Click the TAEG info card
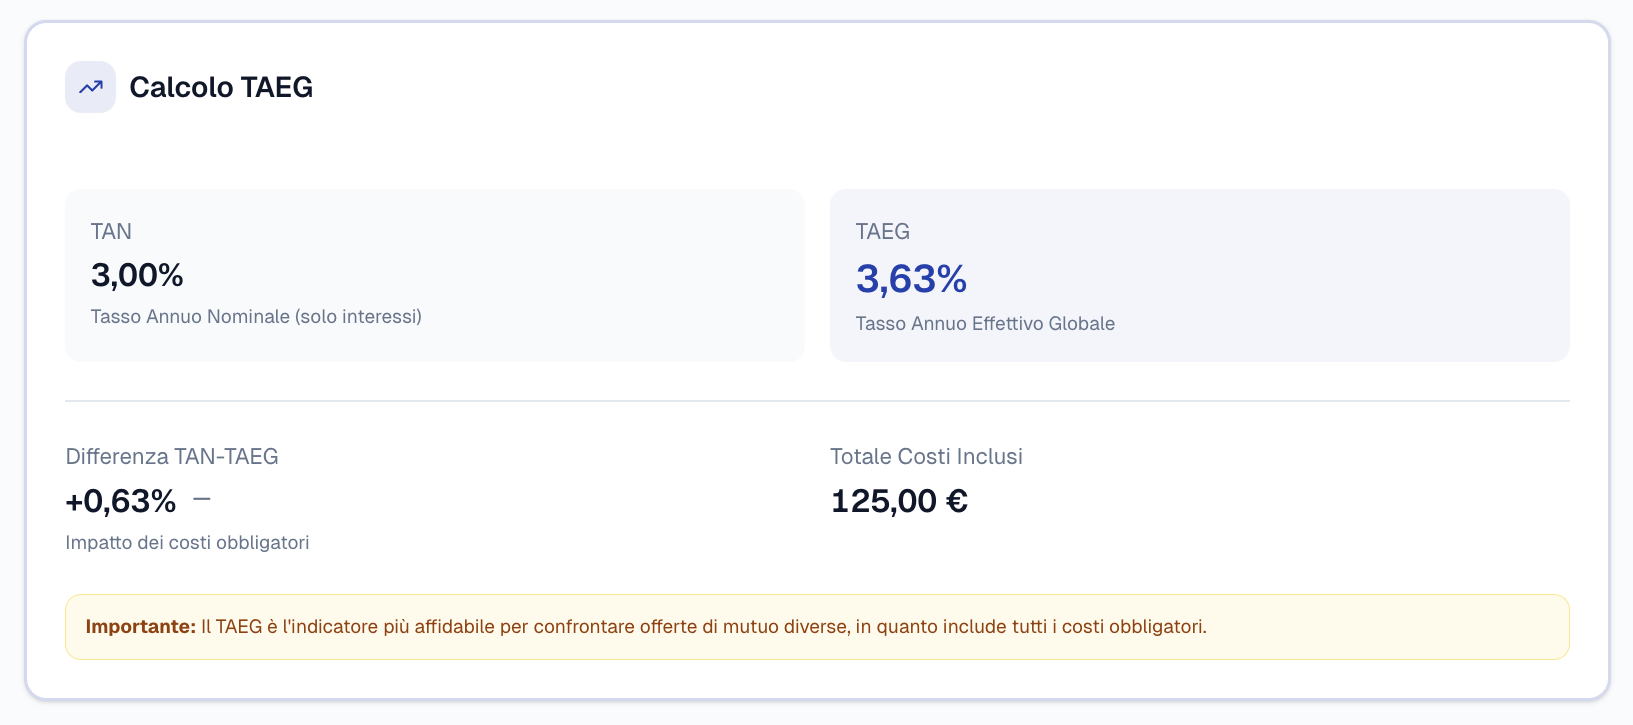 pyautogui.click(x=1199, y=275)
